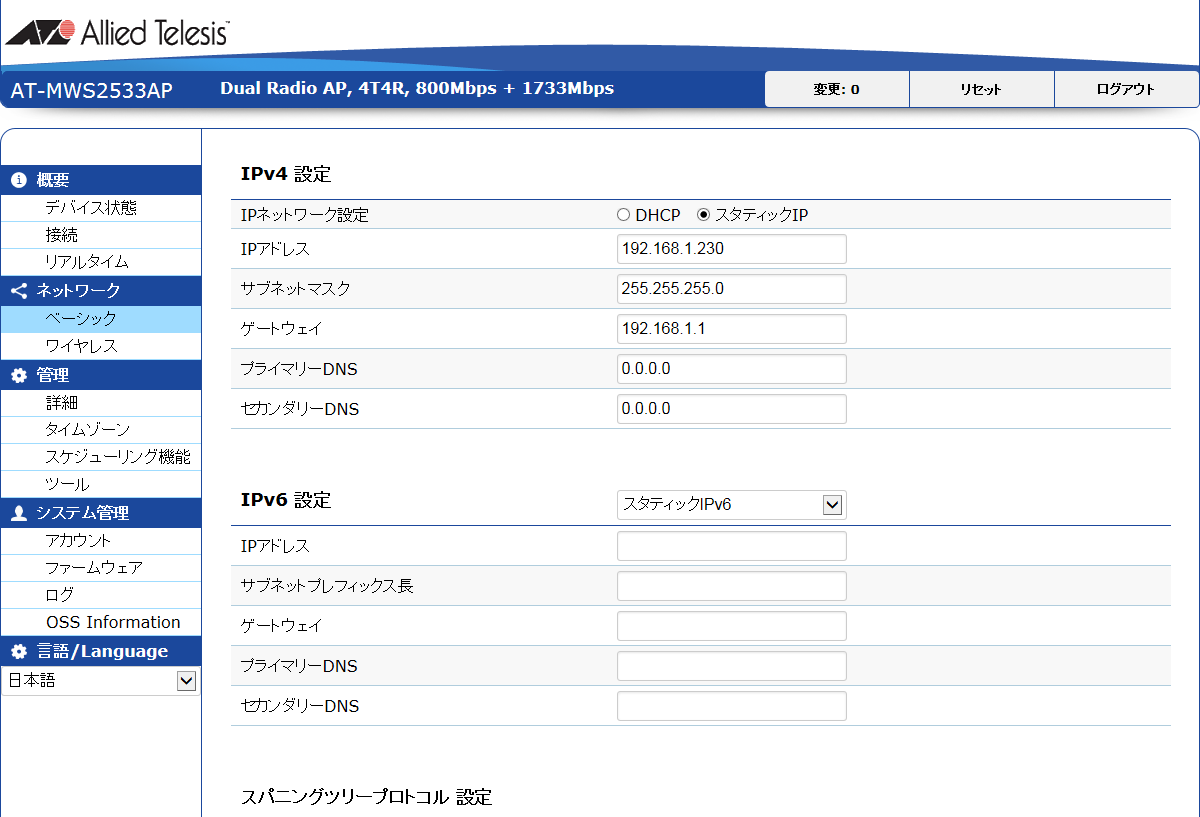Click the share icon beside ネットワーク

[x=18, y=291]
